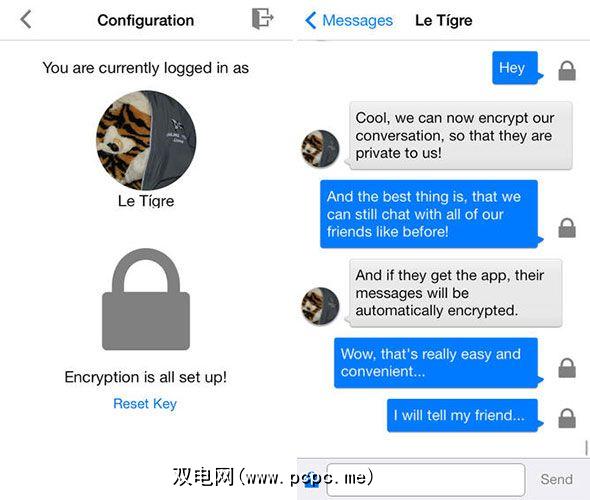Select the "Hey" message bubble
The width and height of the screenshot is (590, 500).
click(x=517, y=68)
